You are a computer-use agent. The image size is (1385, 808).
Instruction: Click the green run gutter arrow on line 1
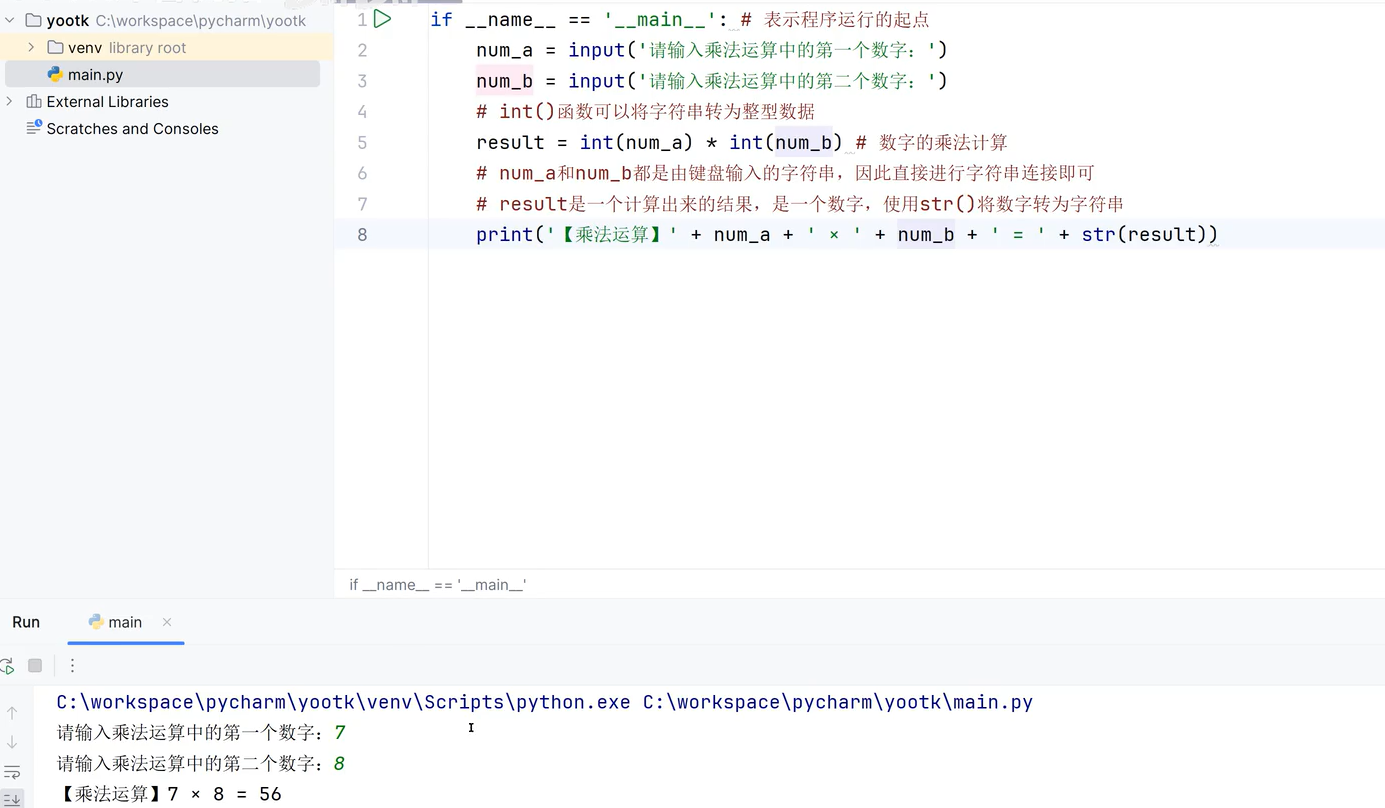382,18
